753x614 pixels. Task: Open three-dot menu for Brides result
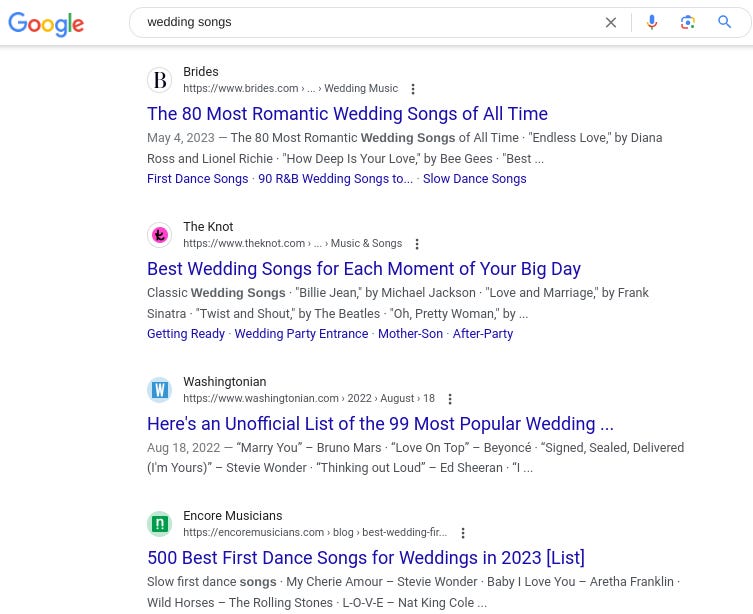(x=413, y=89)
